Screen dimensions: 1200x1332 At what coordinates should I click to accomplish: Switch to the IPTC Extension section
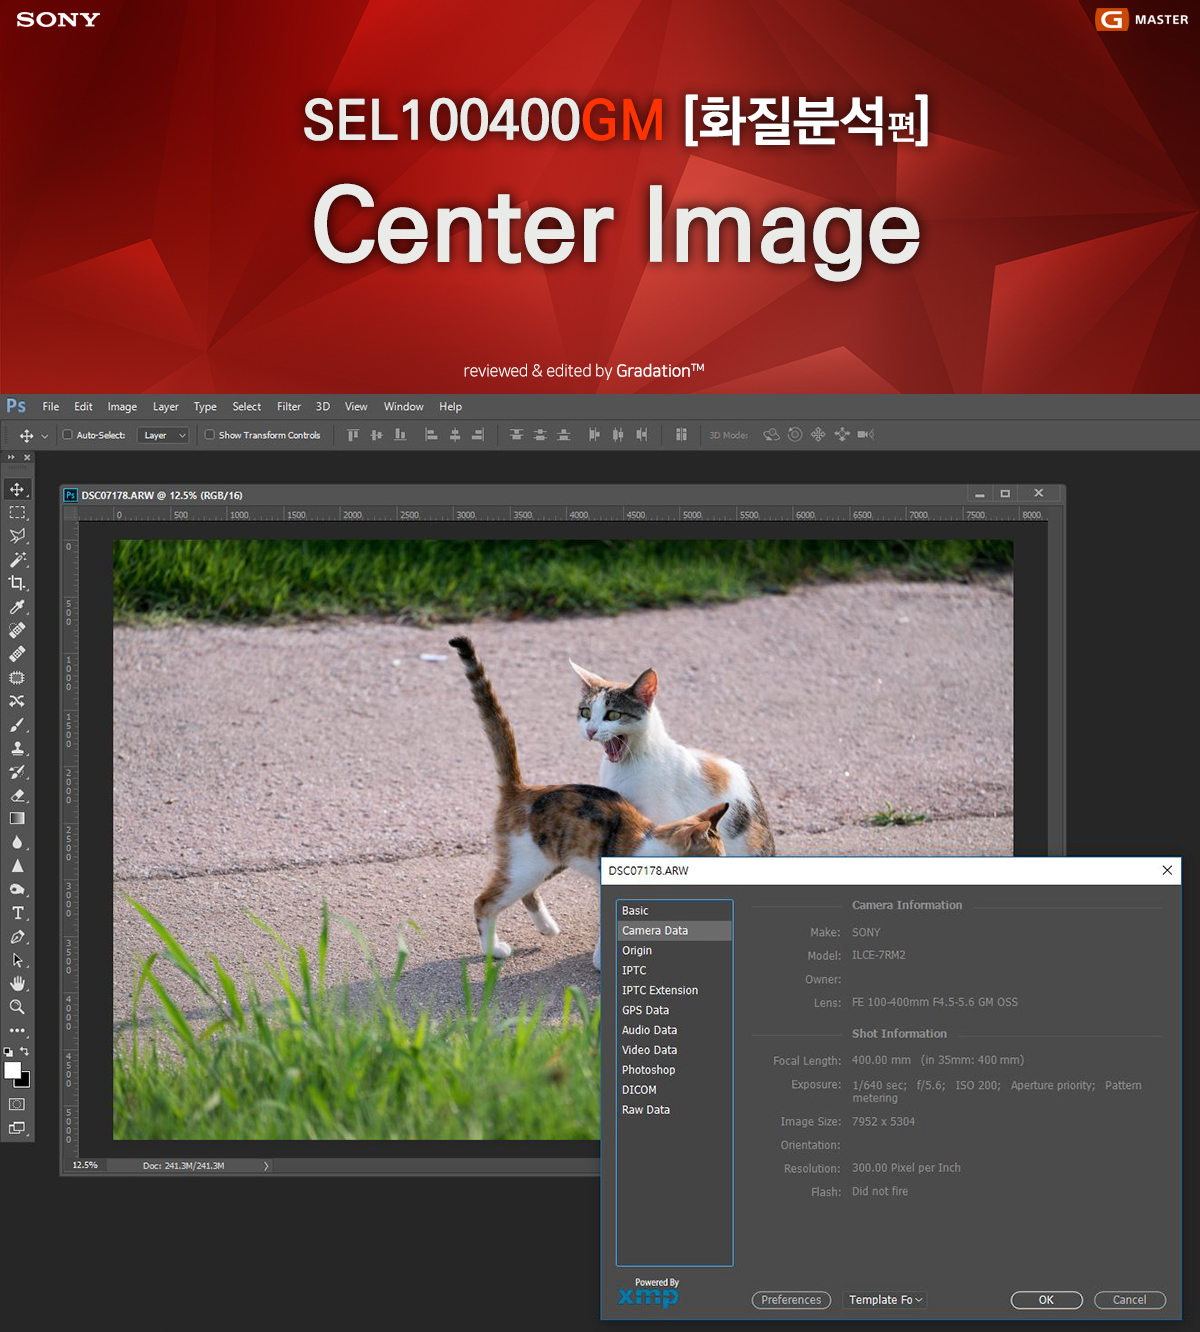pos(675,991)
